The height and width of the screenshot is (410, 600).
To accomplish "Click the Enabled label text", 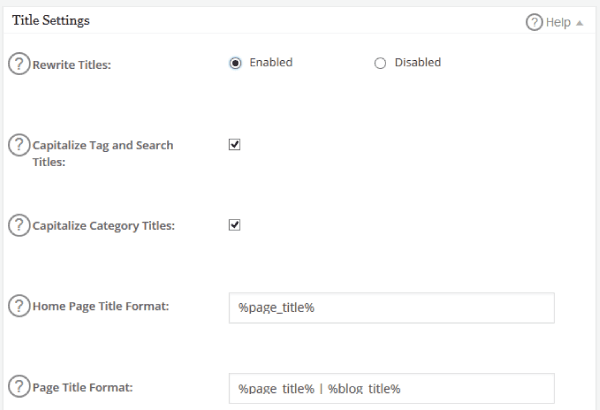I will [271, 62].
